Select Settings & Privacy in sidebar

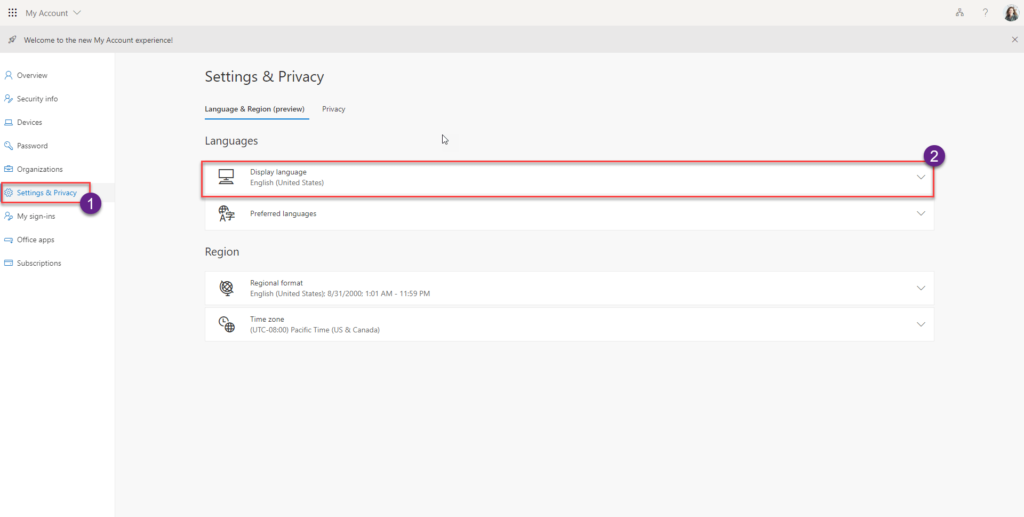click(46, 192)
